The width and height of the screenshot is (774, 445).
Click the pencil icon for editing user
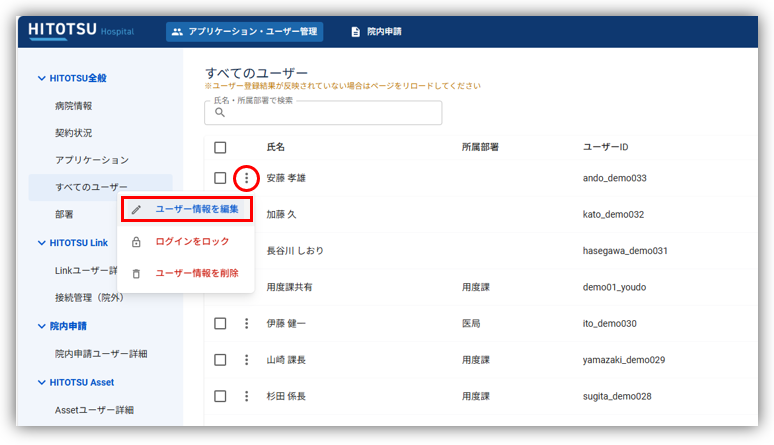(137, 210)
